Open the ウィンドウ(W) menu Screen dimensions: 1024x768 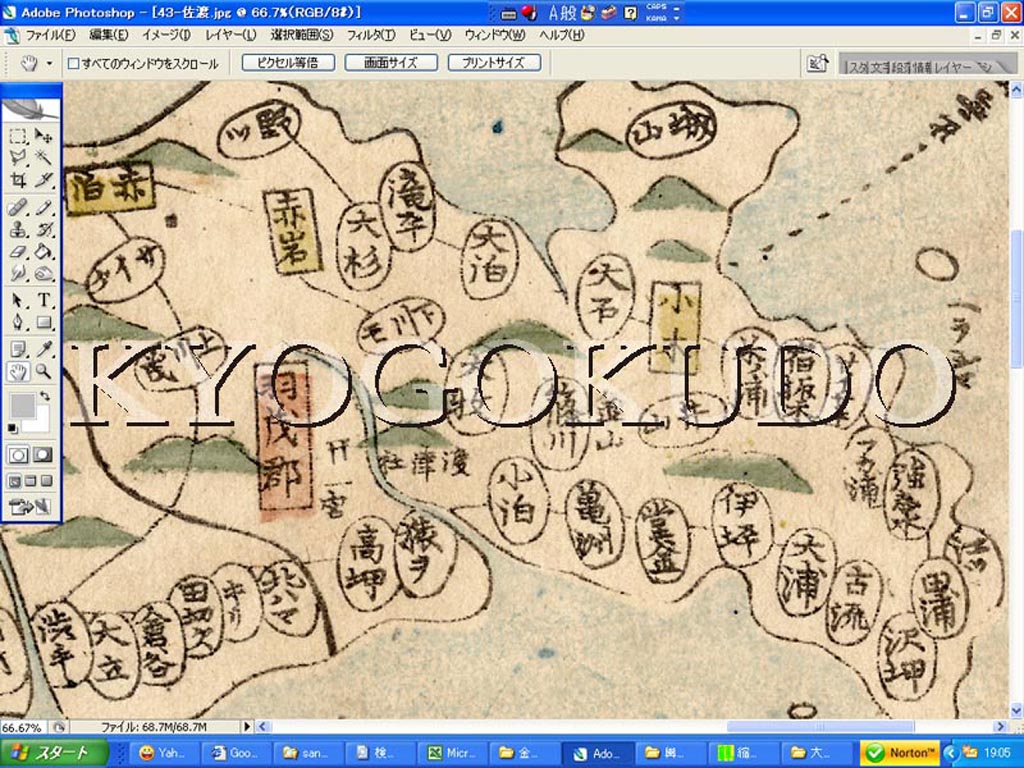coord(495,35)
